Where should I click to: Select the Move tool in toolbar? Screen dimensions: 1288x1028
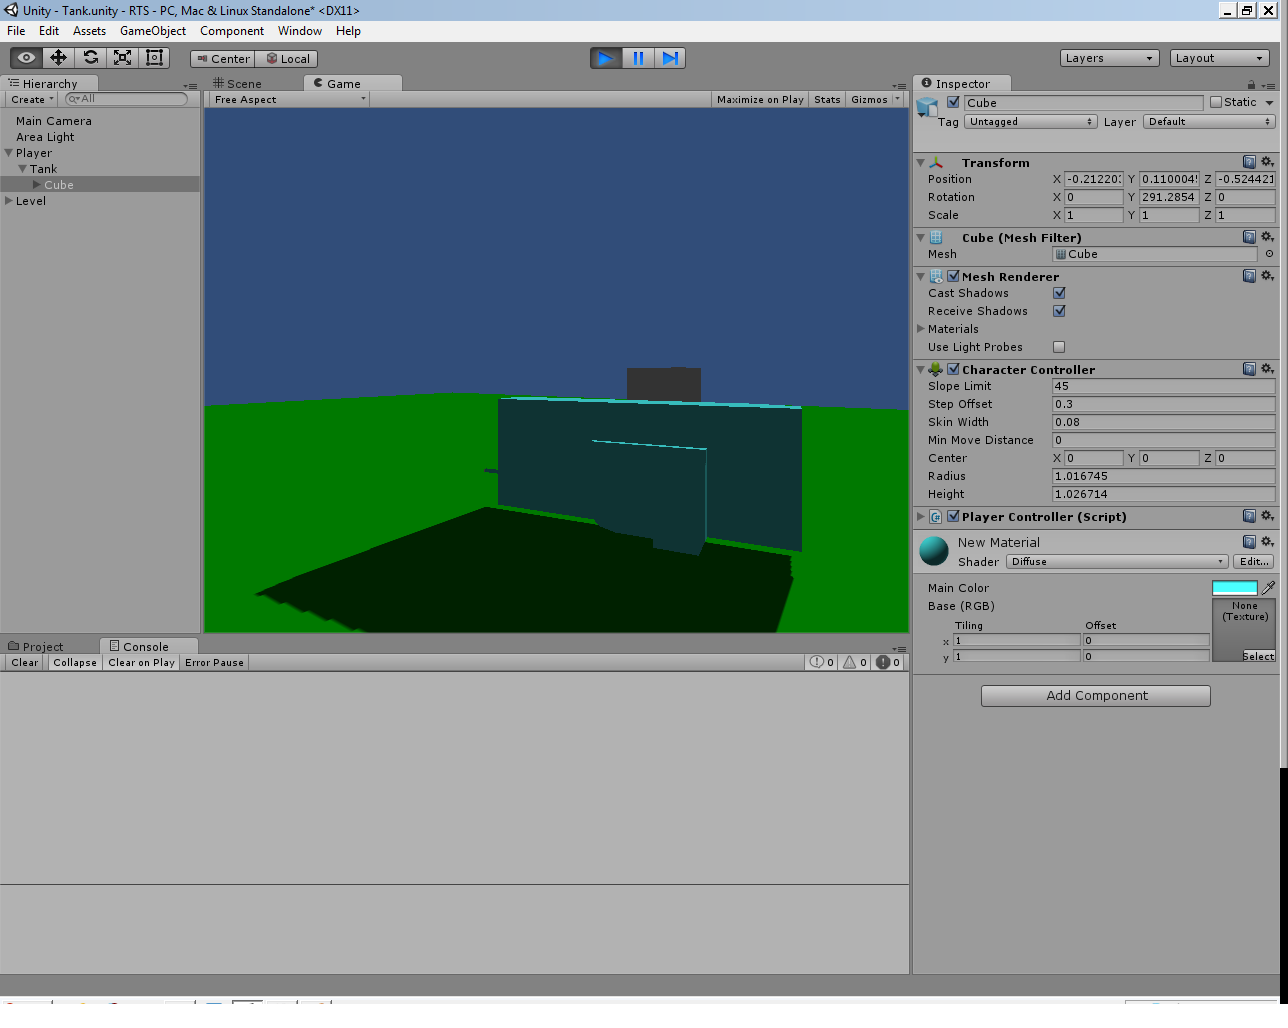pyautogui.click(x=58, y=58)
